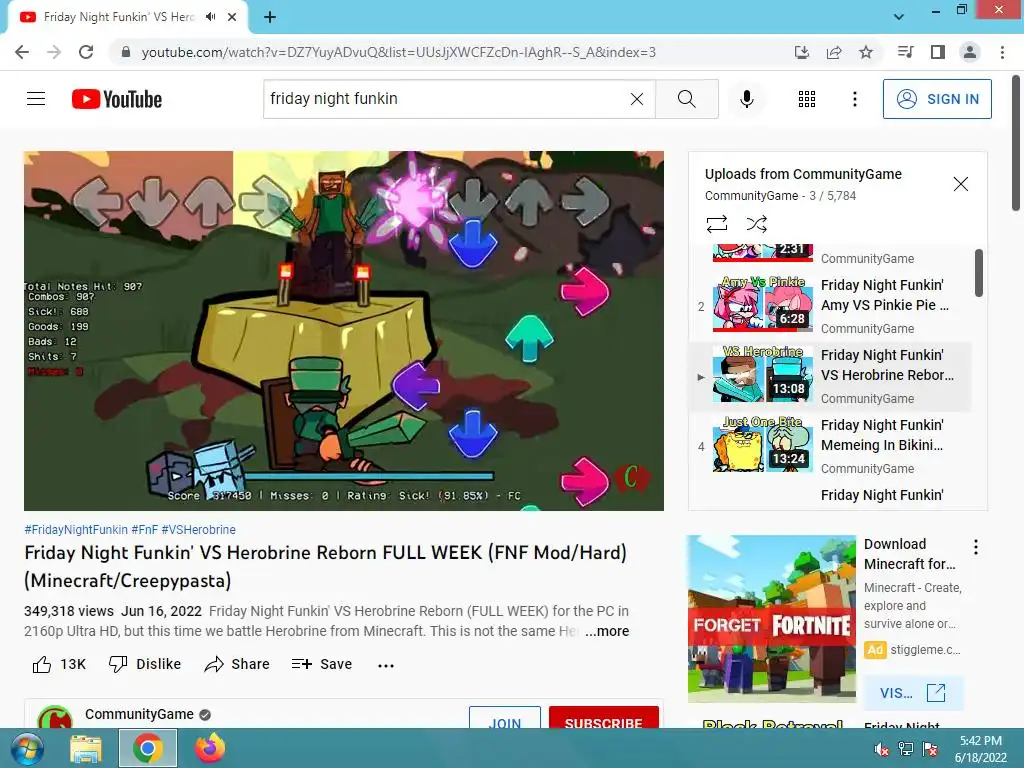Viewport: 1024px width, 768px height.
Task: Click the page vertical scrollbar
Action: (1016, 142)
